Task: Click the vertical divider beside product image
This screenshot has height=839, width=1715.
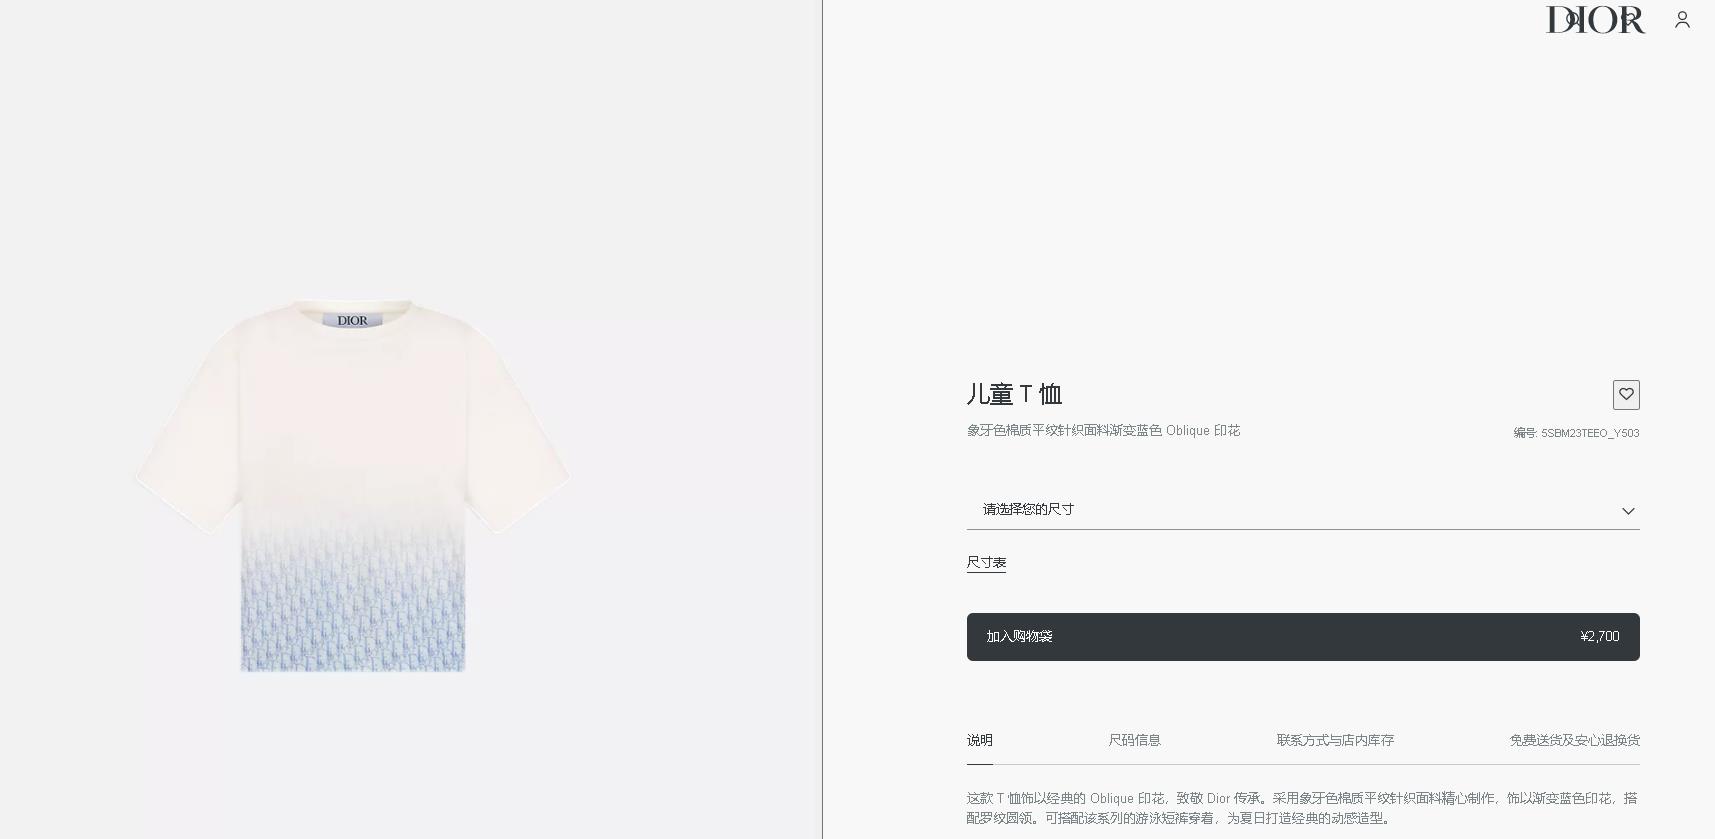Action: tap(823, 419)
